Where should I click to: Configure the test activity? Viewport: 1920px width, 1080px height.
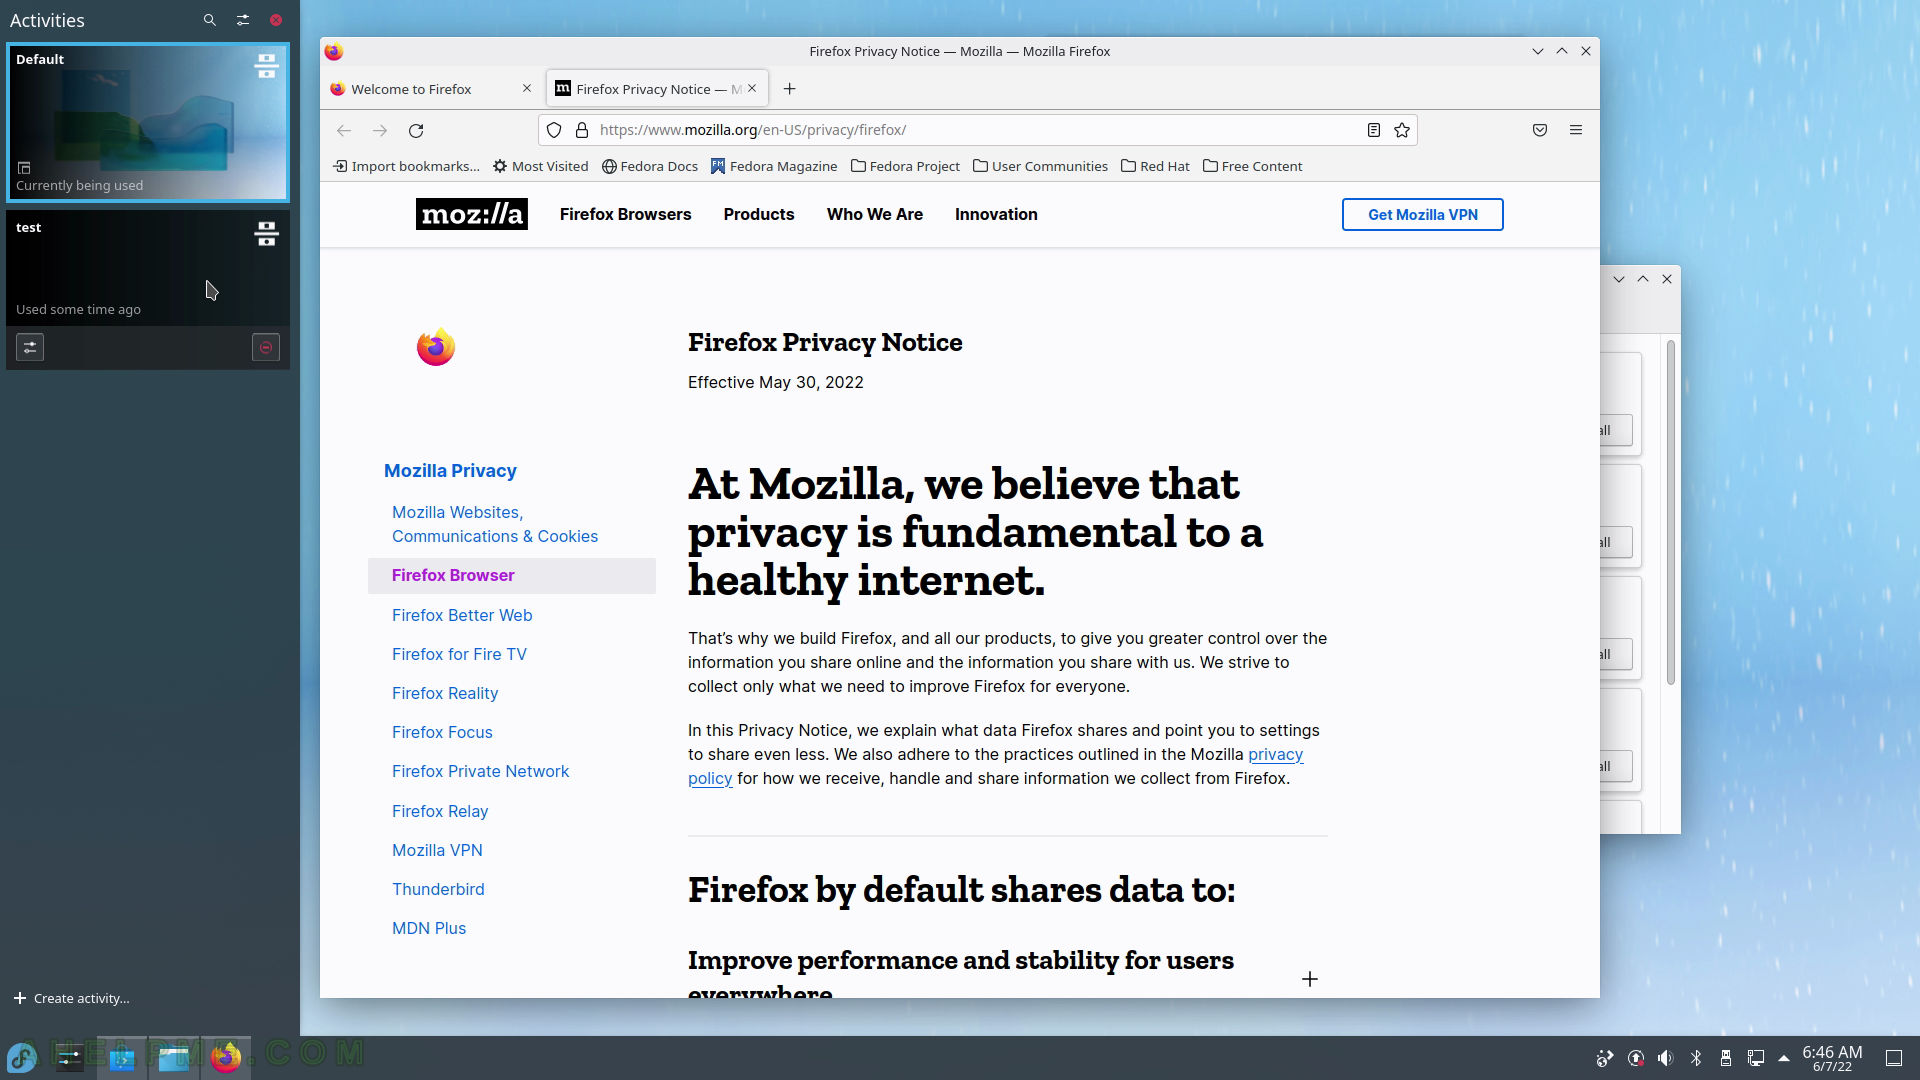(x=30, y=348)
